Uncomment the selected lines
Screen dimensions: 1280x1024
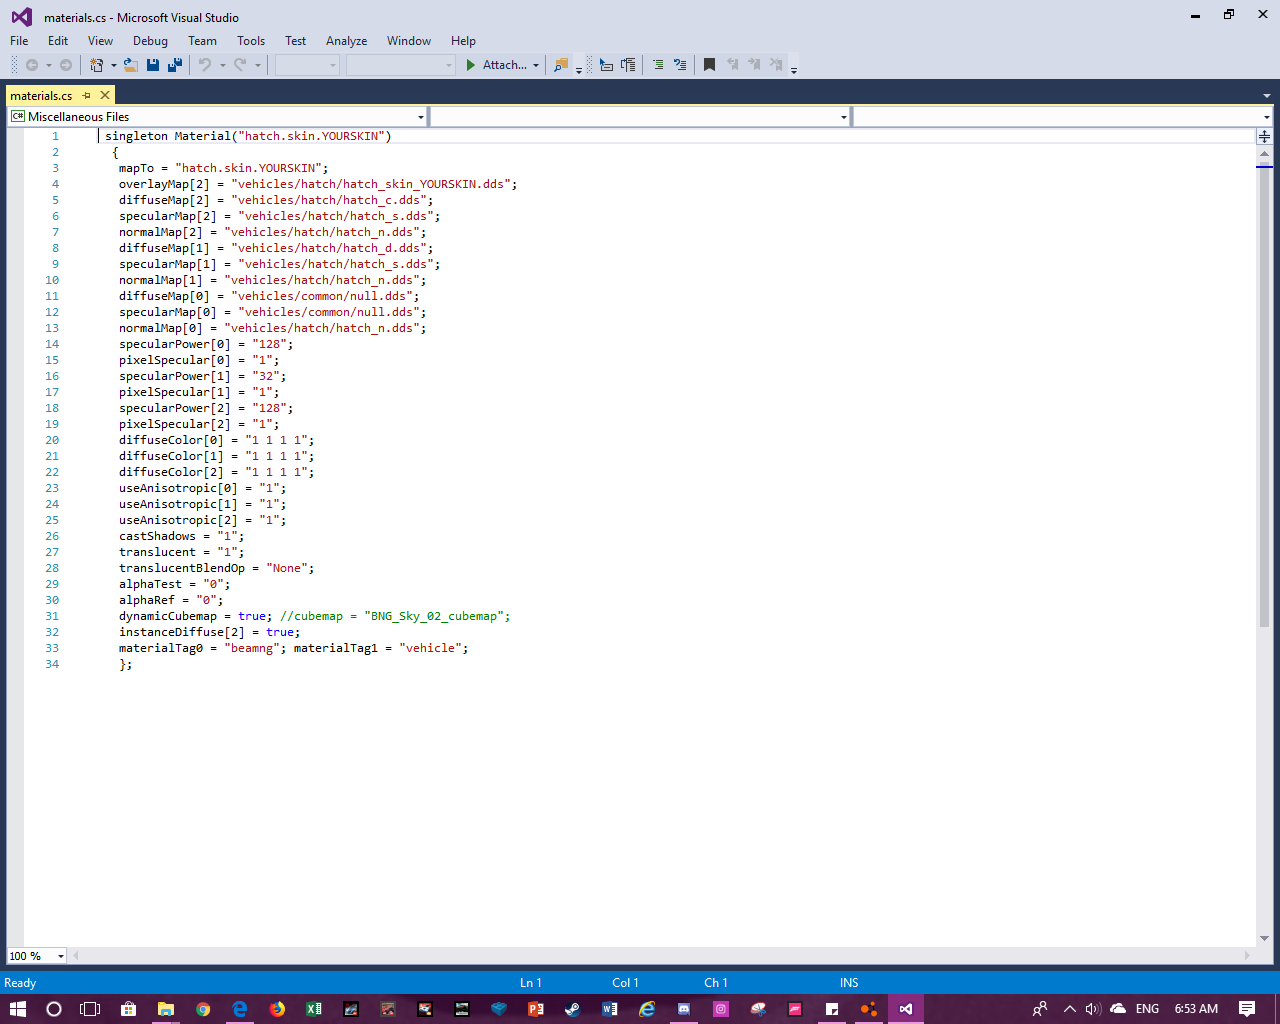pyautogui.click(x=680, y=65)
